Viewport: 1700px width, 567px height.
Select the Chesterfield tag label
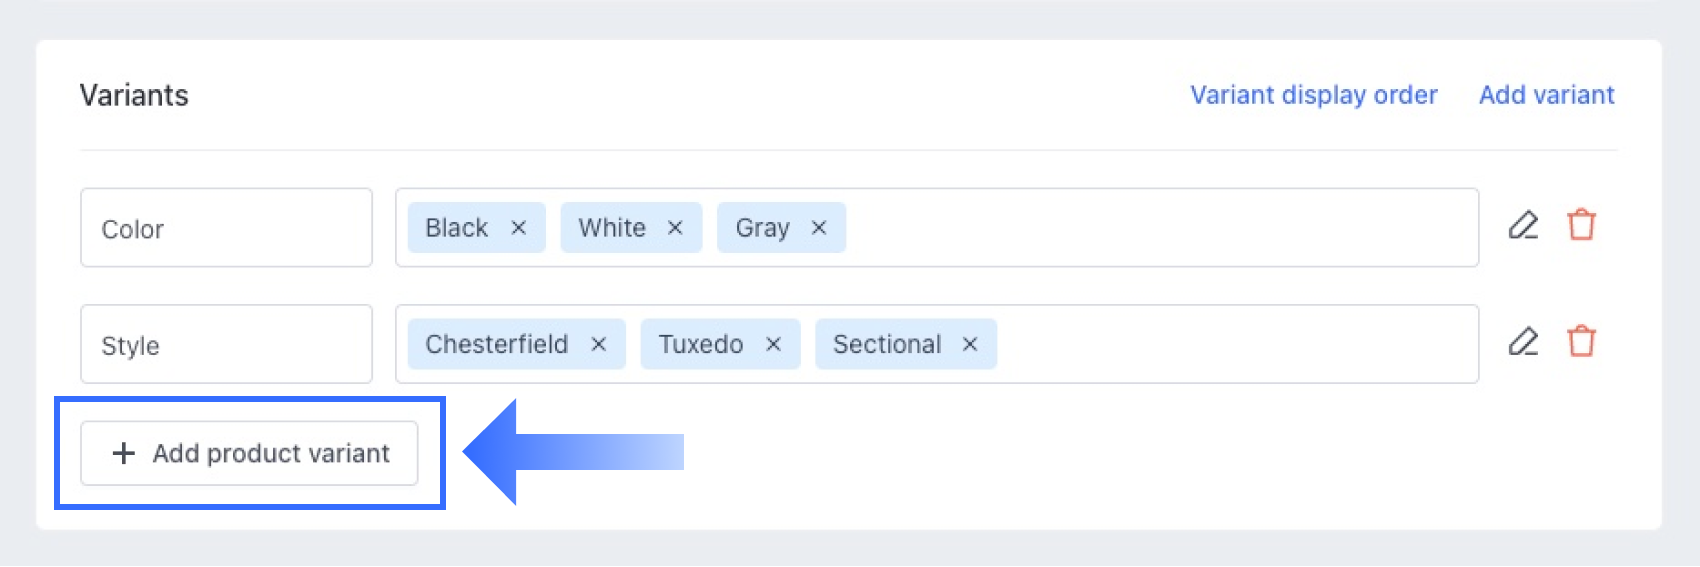pos(496,344)
